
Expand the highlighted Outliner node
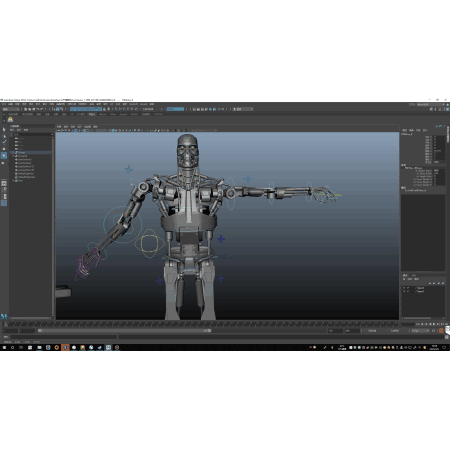pyautogui.click(x=13, y=152)
